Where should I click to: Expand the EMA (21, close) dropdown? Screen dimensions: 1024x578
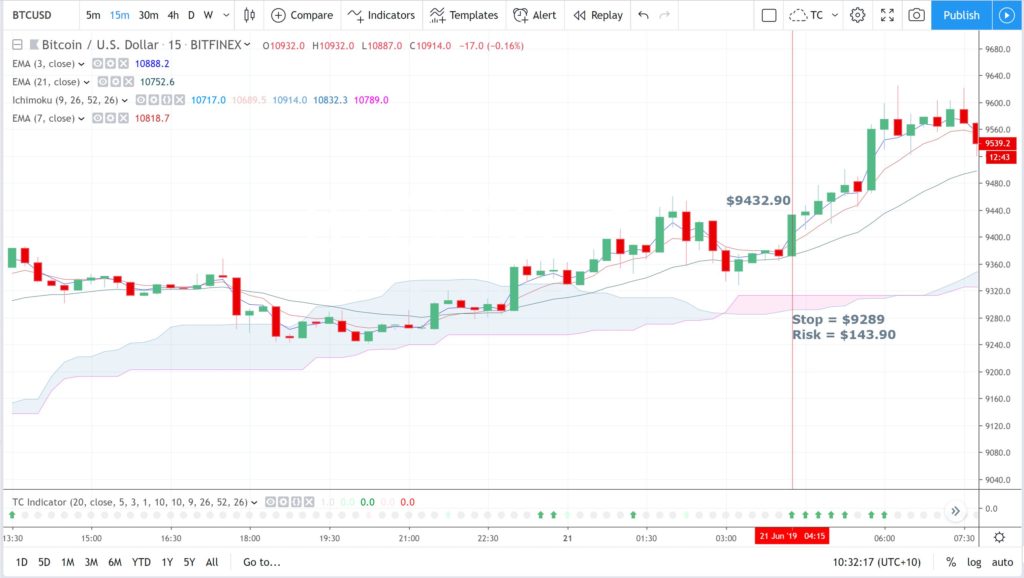(x=86, y=82)
